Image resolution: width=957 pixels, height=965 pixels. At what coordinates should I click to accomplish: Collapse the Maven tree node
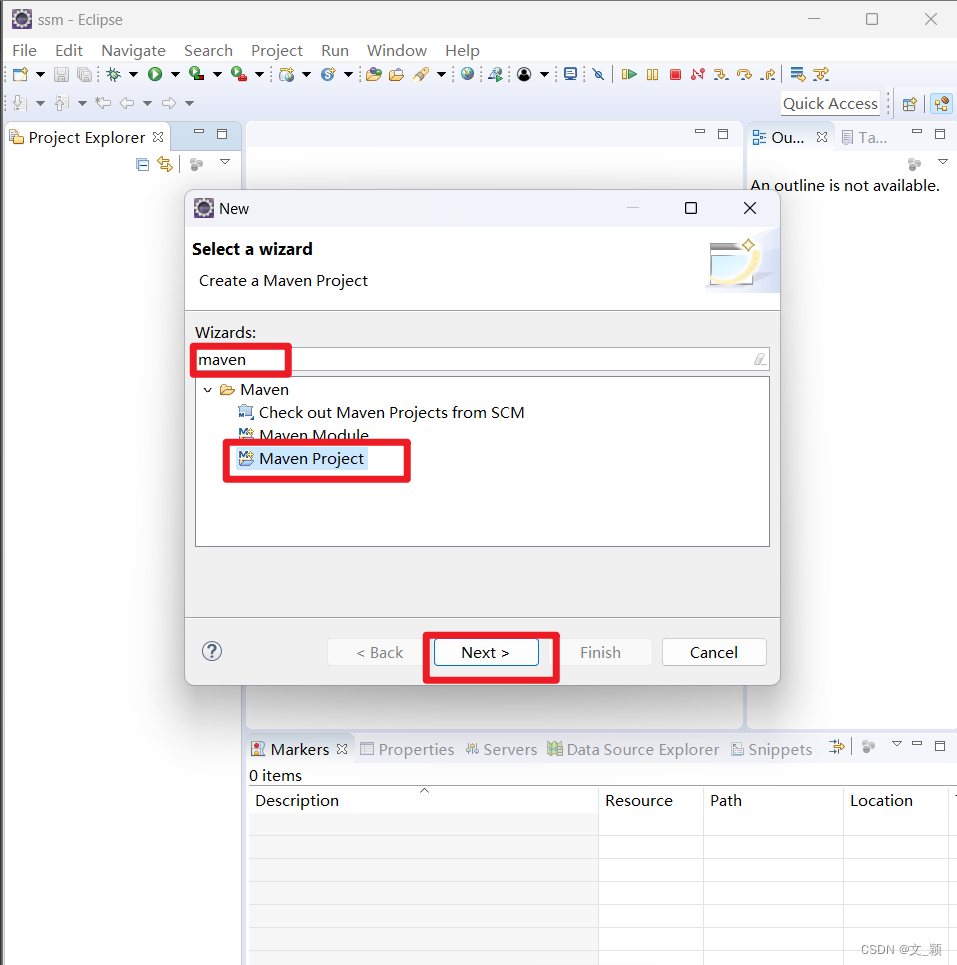[208, 389]
